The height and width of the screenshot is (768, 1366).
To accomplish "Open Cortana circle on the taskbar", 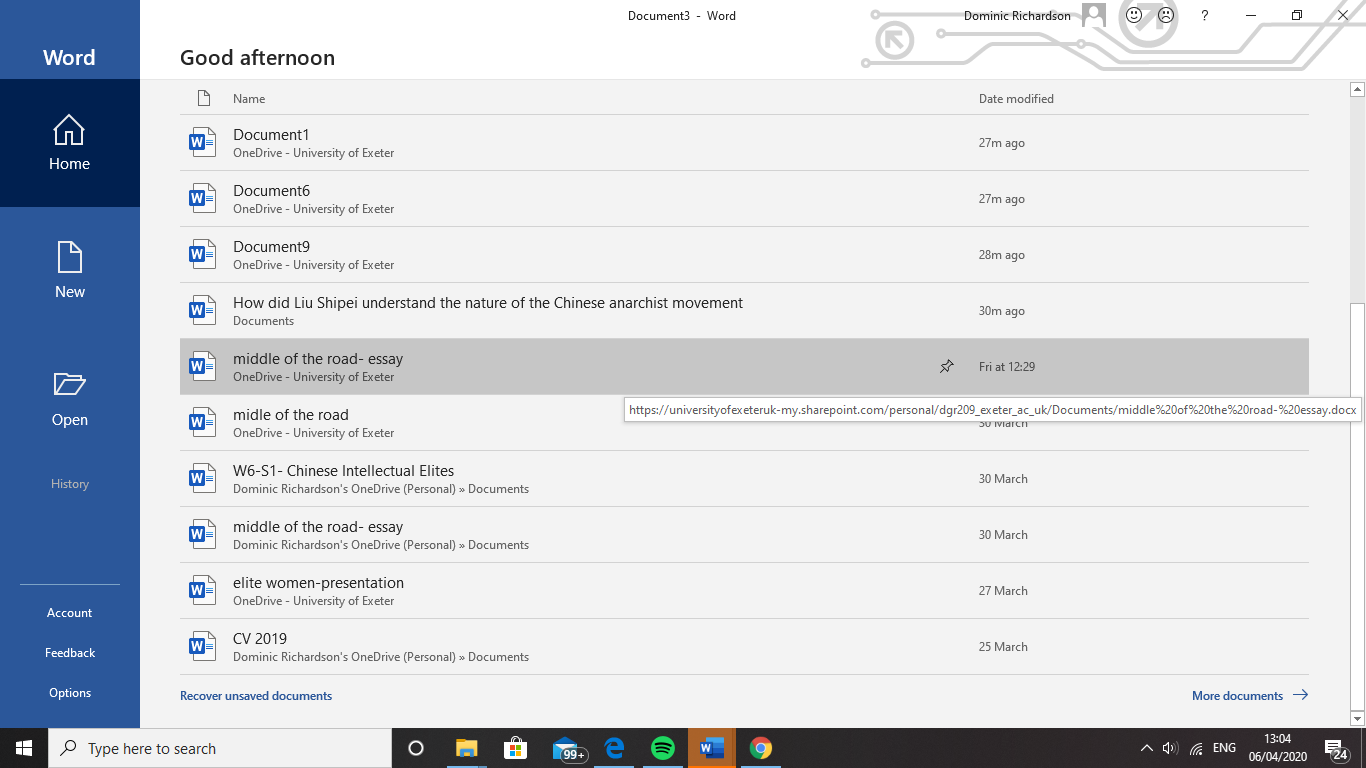I will pos(416,748).
